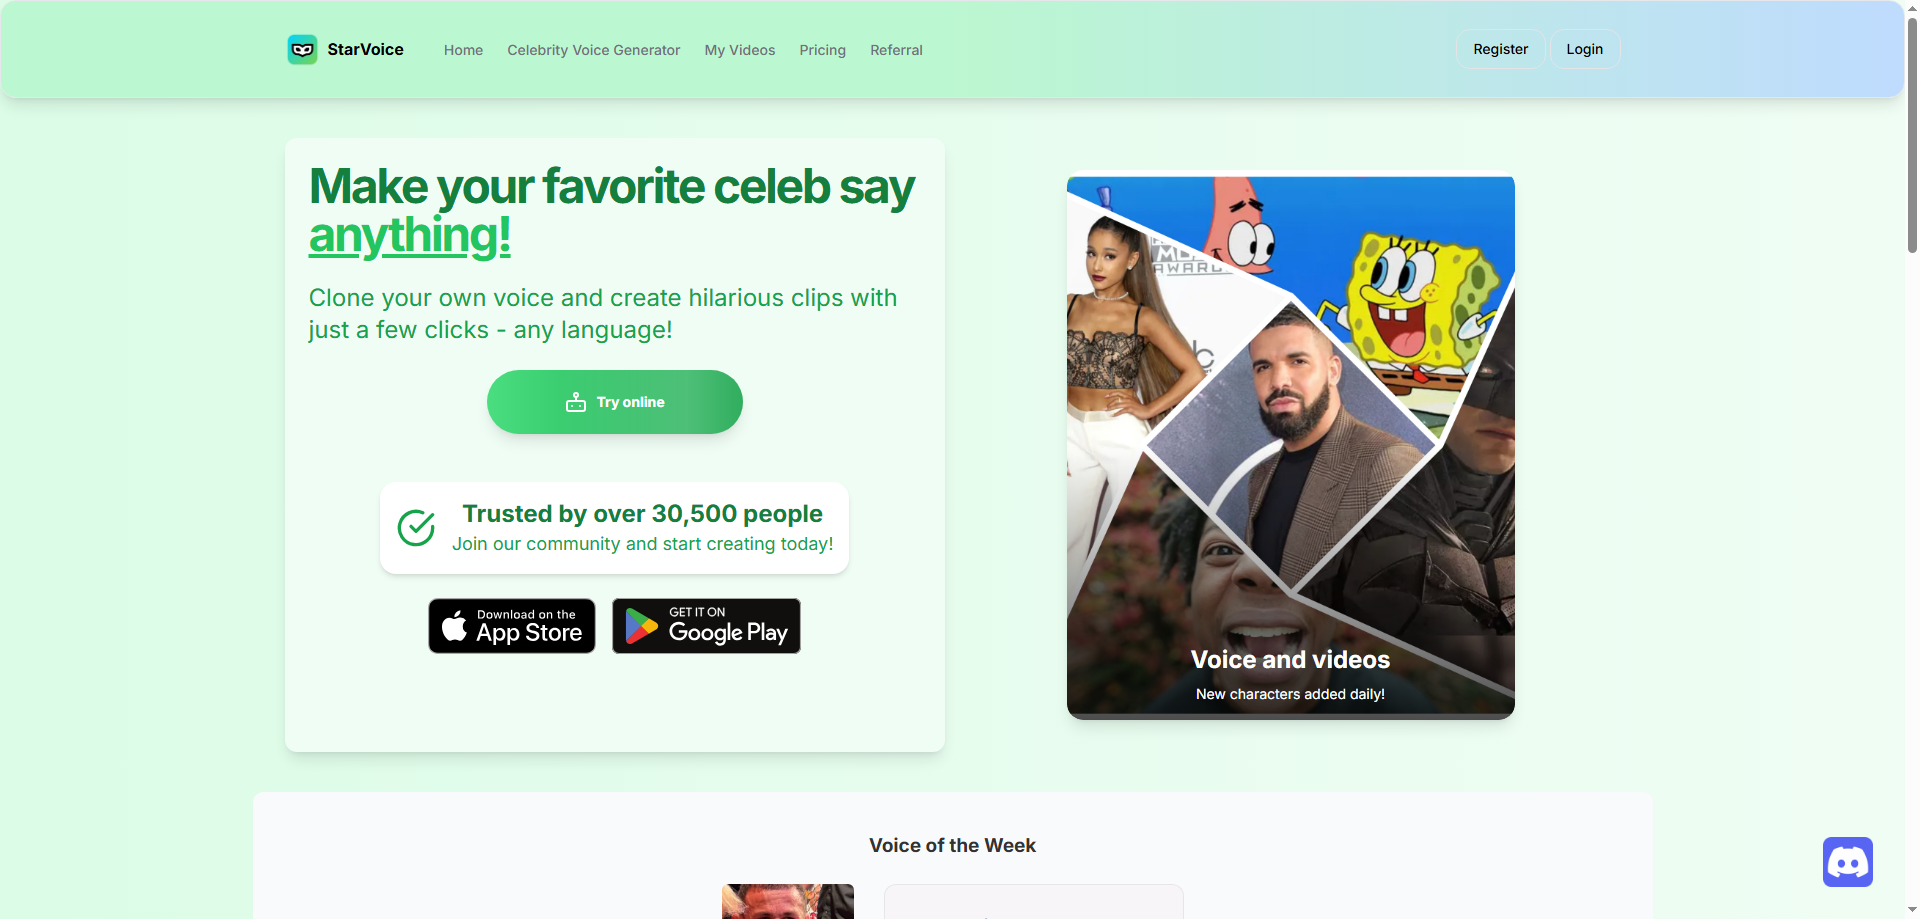
Task: Click the Register button
Action: [x=1500, y=49]
